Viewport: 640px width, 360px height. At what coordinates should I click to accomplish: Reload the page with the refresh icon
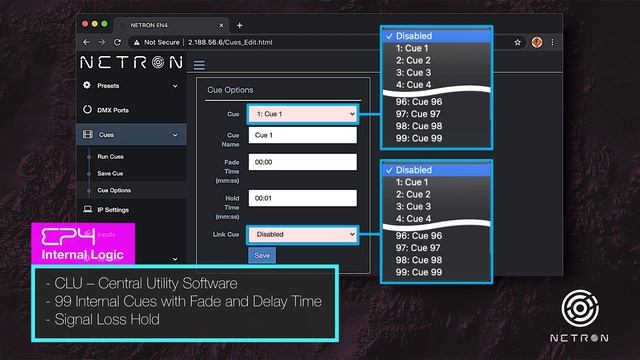117,42
